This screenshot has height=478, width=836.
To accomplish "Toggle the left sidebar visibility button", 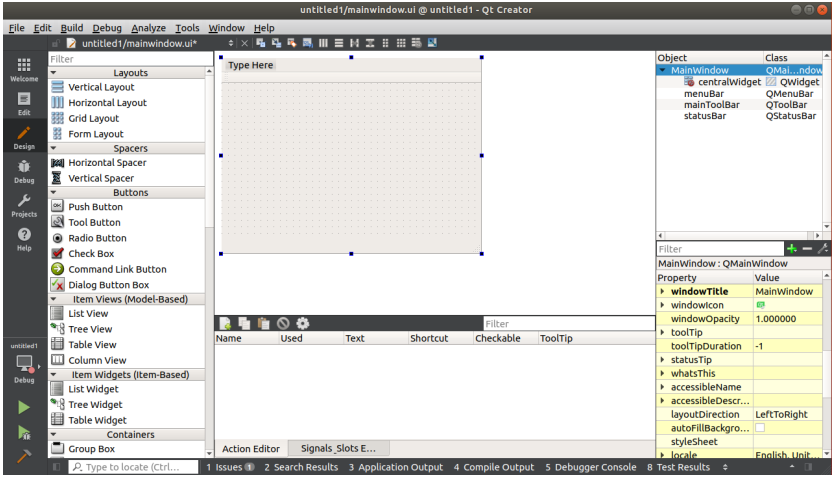I will [x=57, y=467].
